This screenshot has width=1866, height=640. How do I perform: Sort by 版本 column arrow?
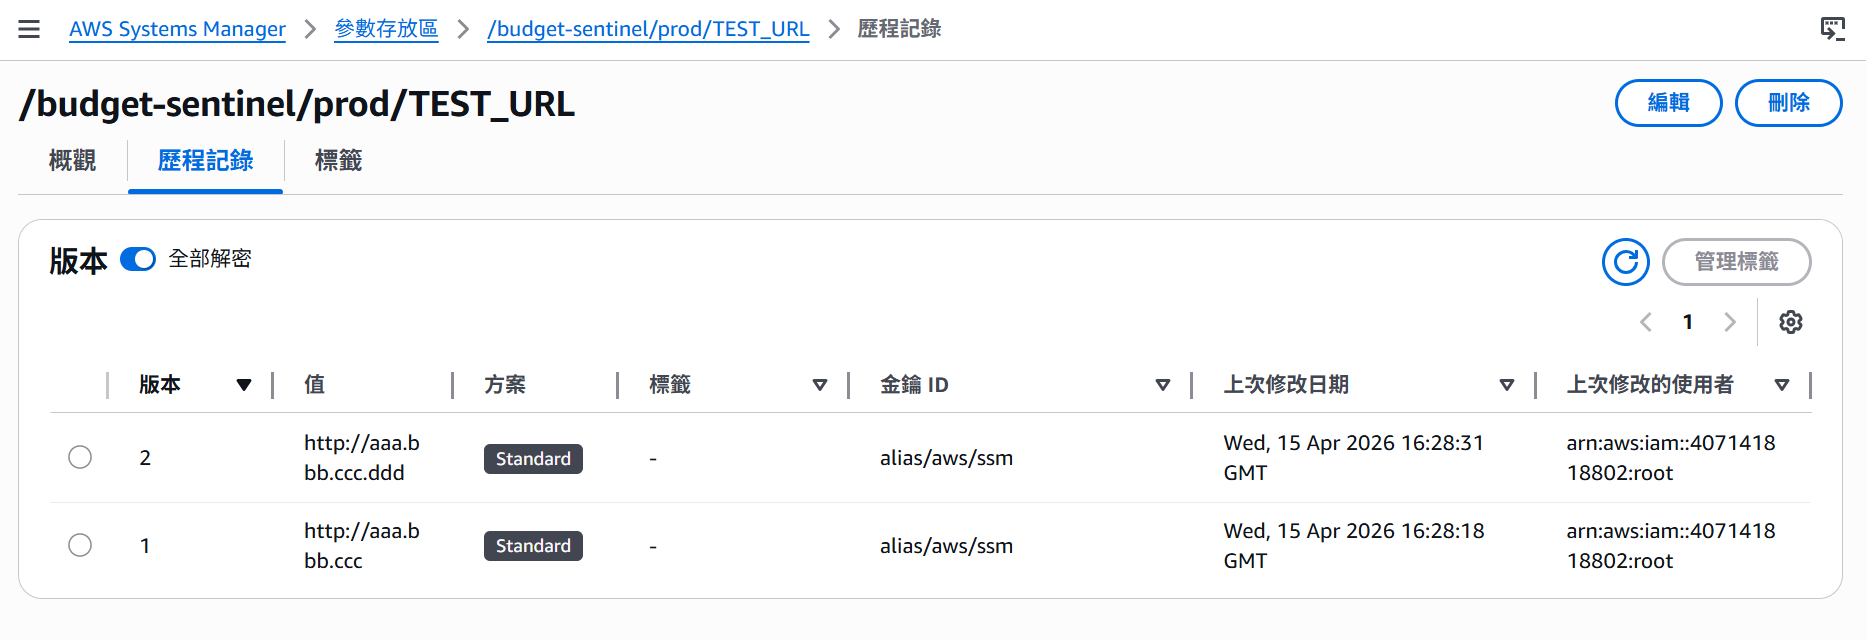244,385
